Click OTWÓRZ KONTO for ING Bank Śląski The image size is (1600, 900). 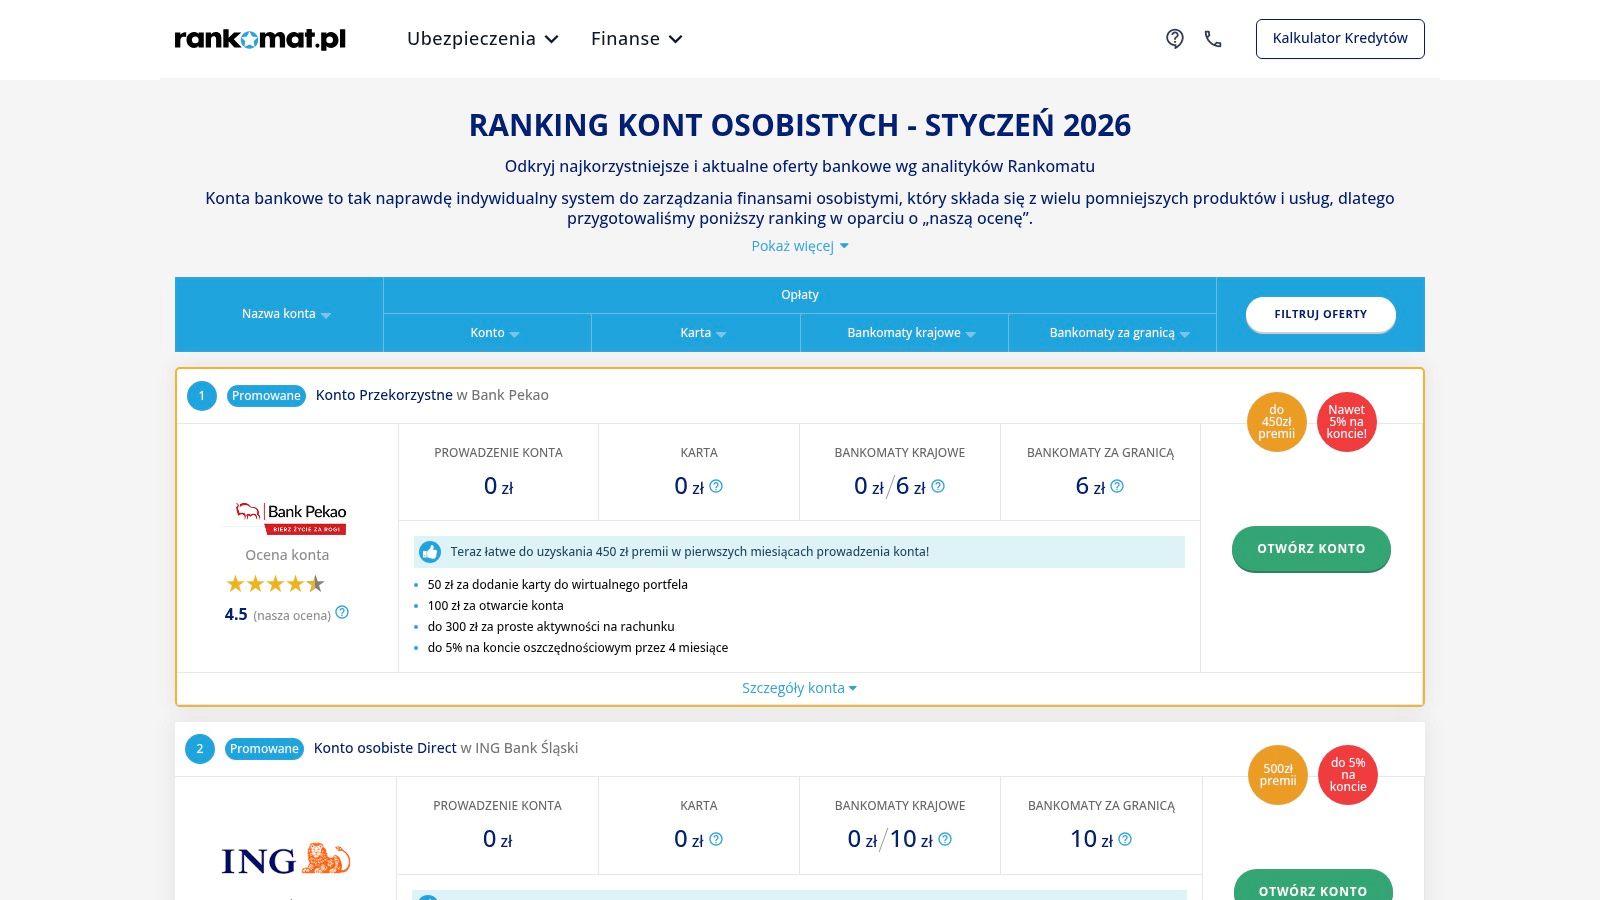coord(1313,886)
